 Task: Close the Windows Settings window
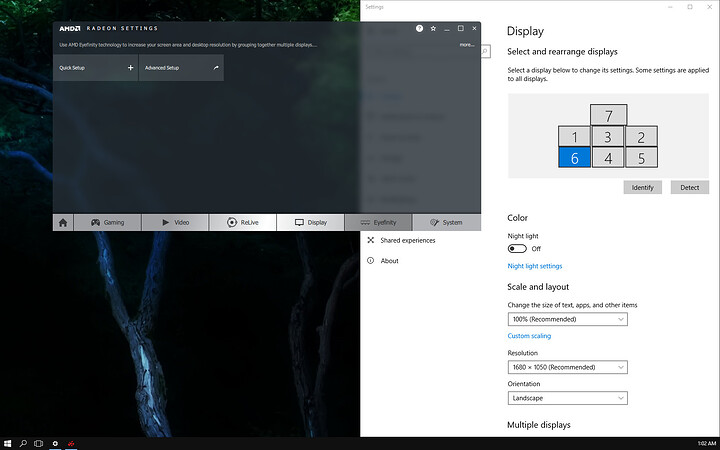point(709,7)
